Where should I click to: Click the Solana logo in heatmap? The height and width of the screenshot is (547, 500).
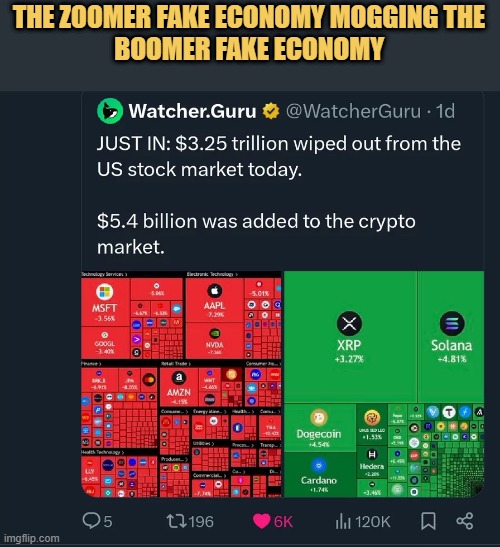click(452, 323)
